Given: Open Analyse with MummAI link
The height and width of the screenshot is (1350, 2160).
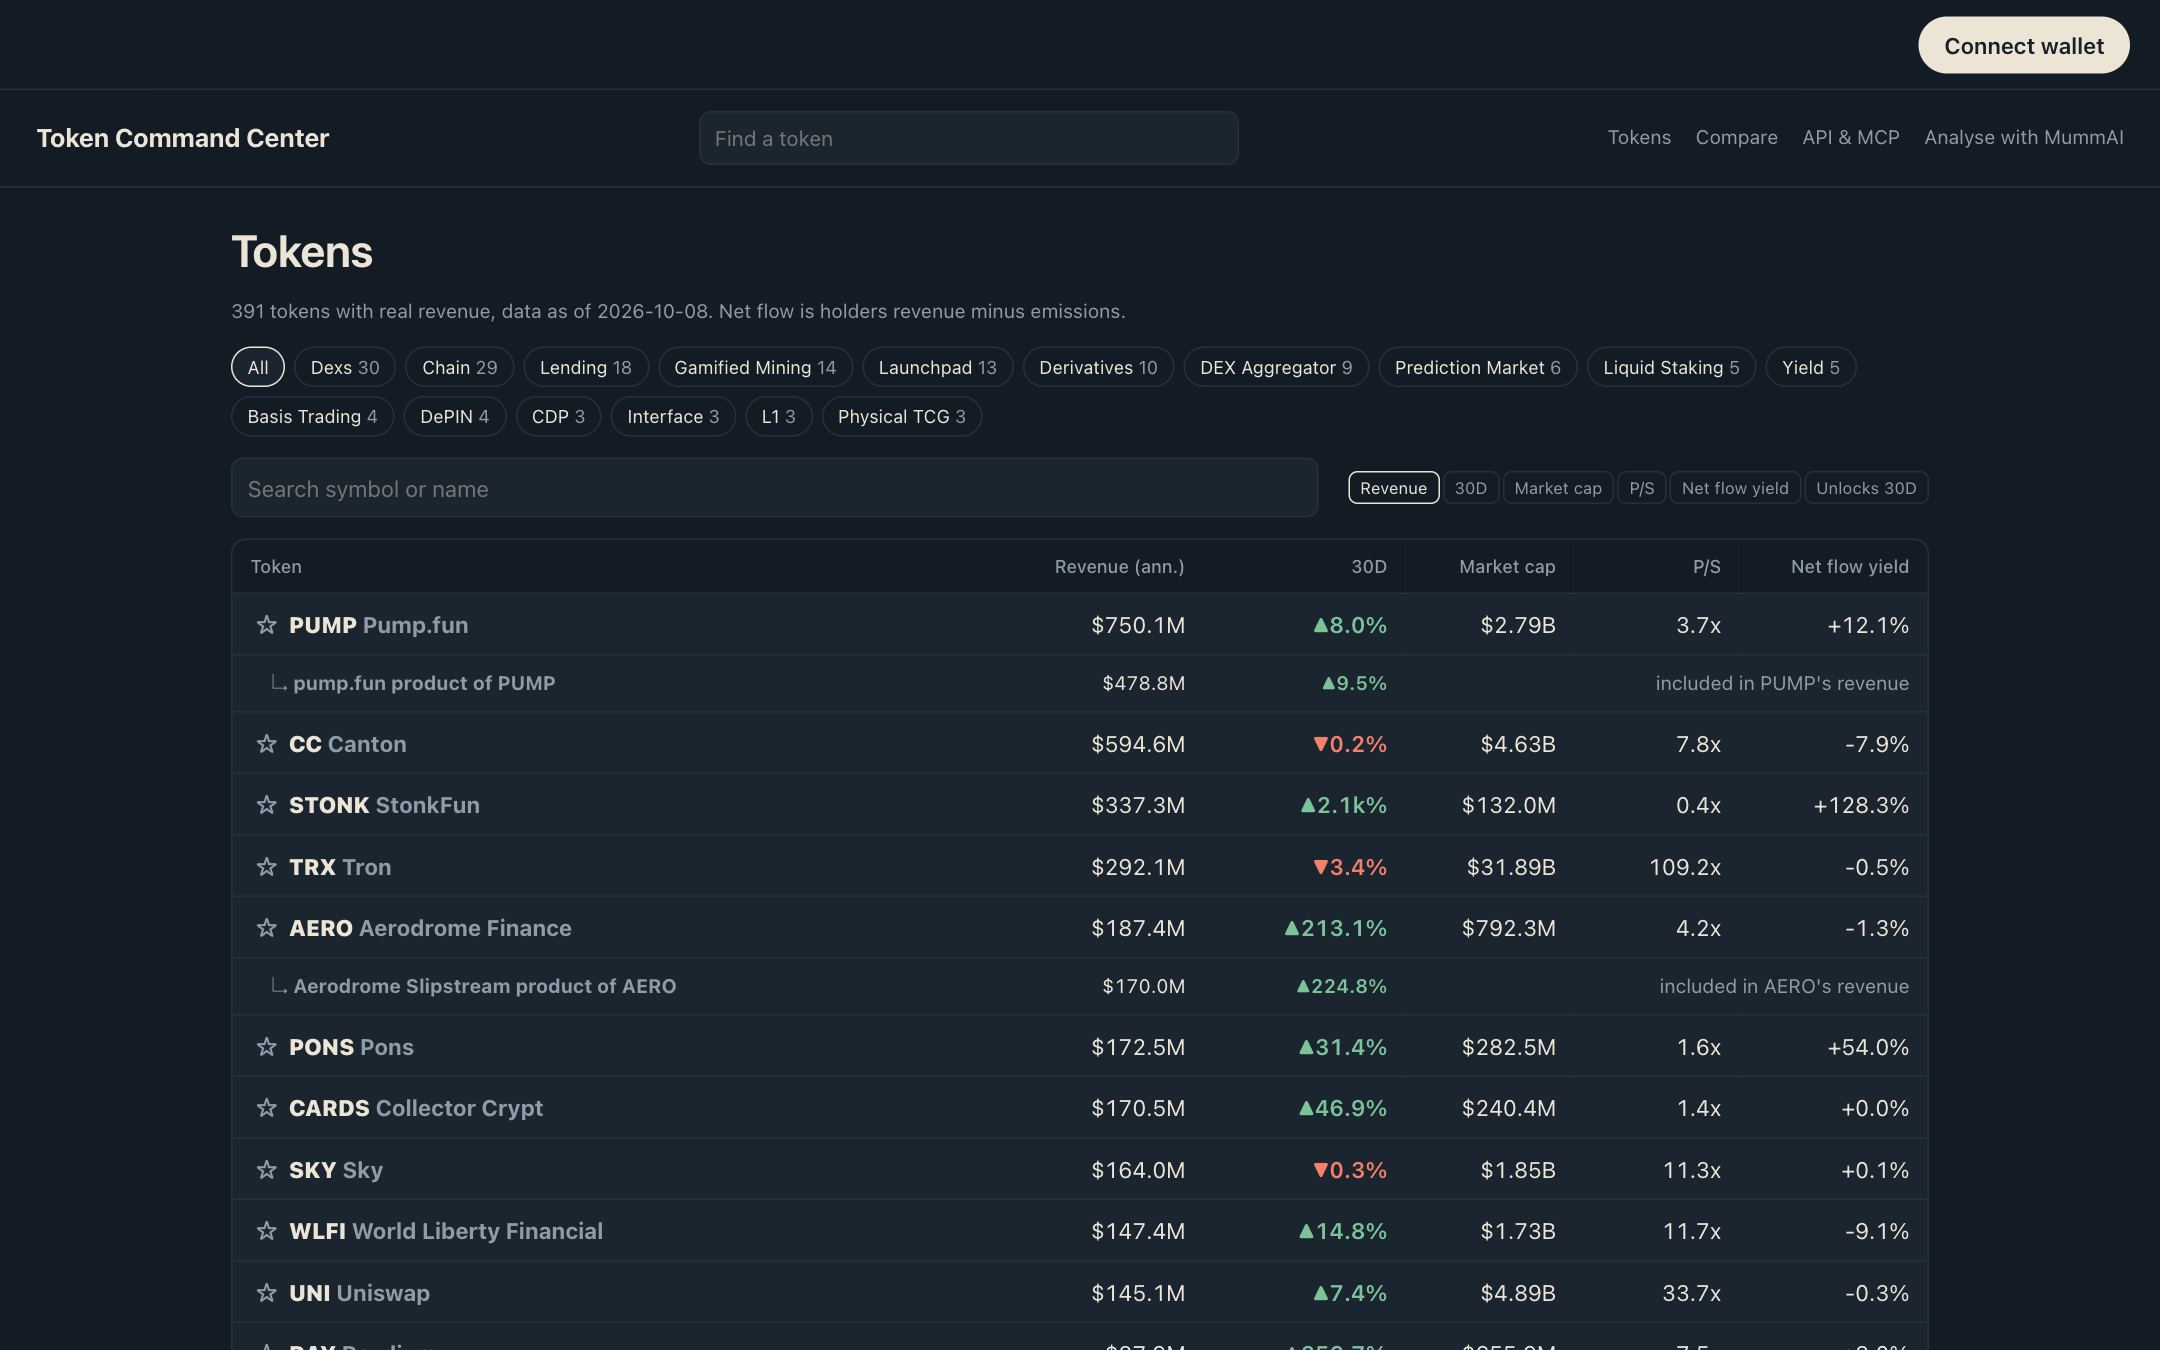Looking at the screenshot, I should click(2023, 137).
